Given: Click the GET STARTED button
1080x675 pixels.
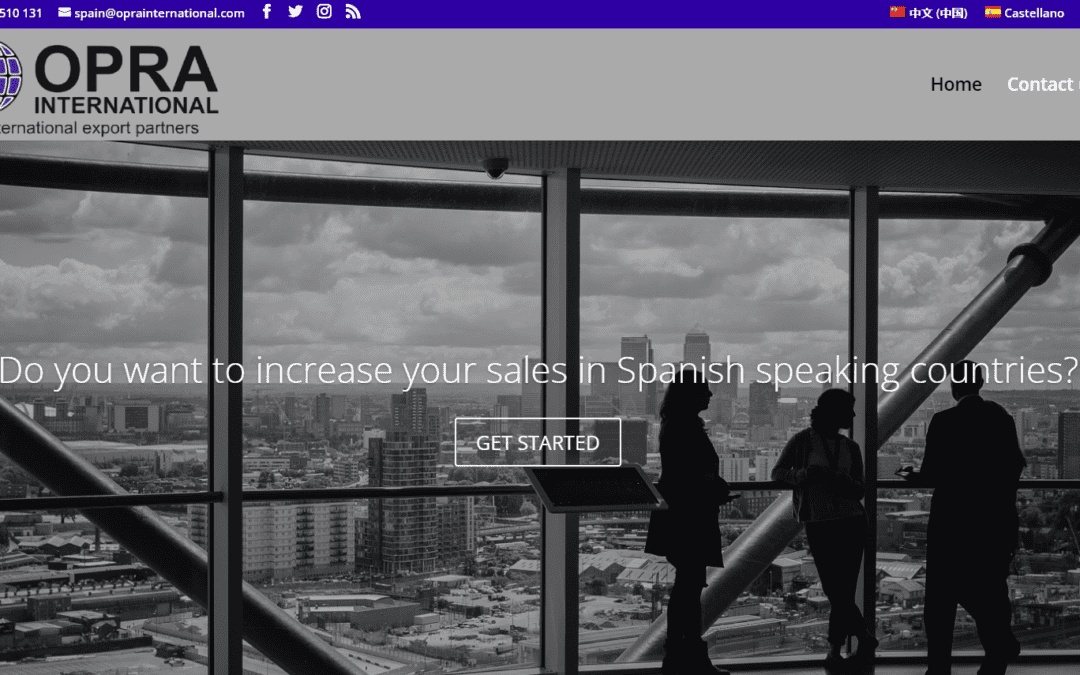Looking at the screenshot, I should [x=537, y=442].
